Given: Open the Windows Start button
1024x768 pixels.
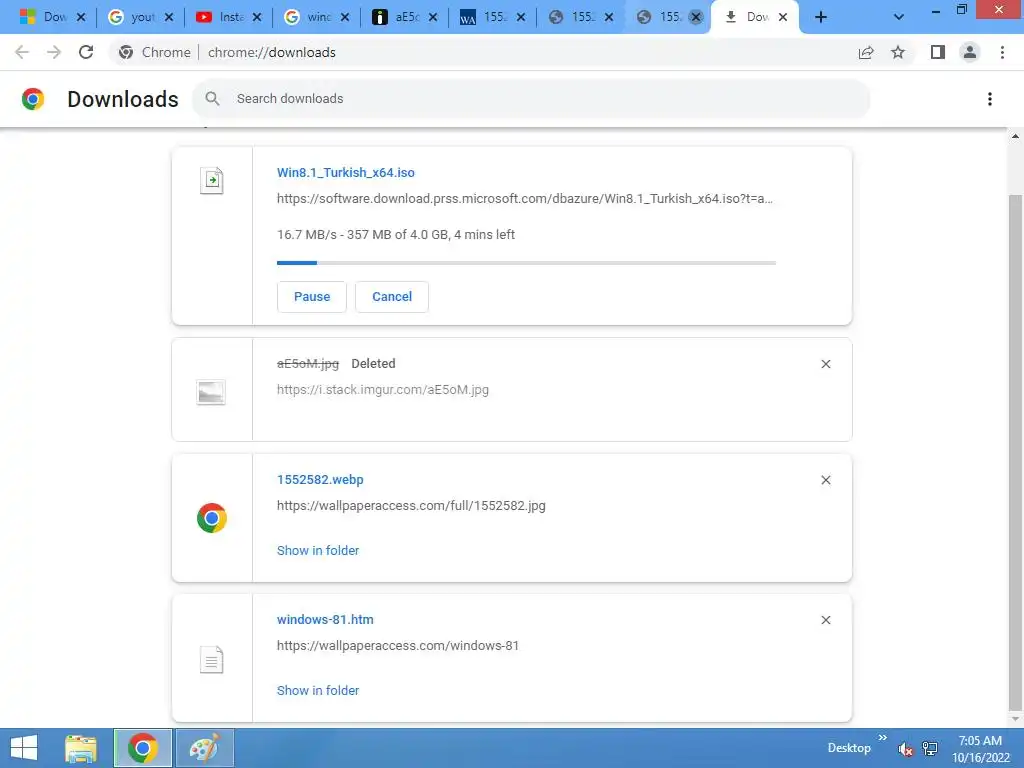Looking at the screenshot, I should 24,748.
